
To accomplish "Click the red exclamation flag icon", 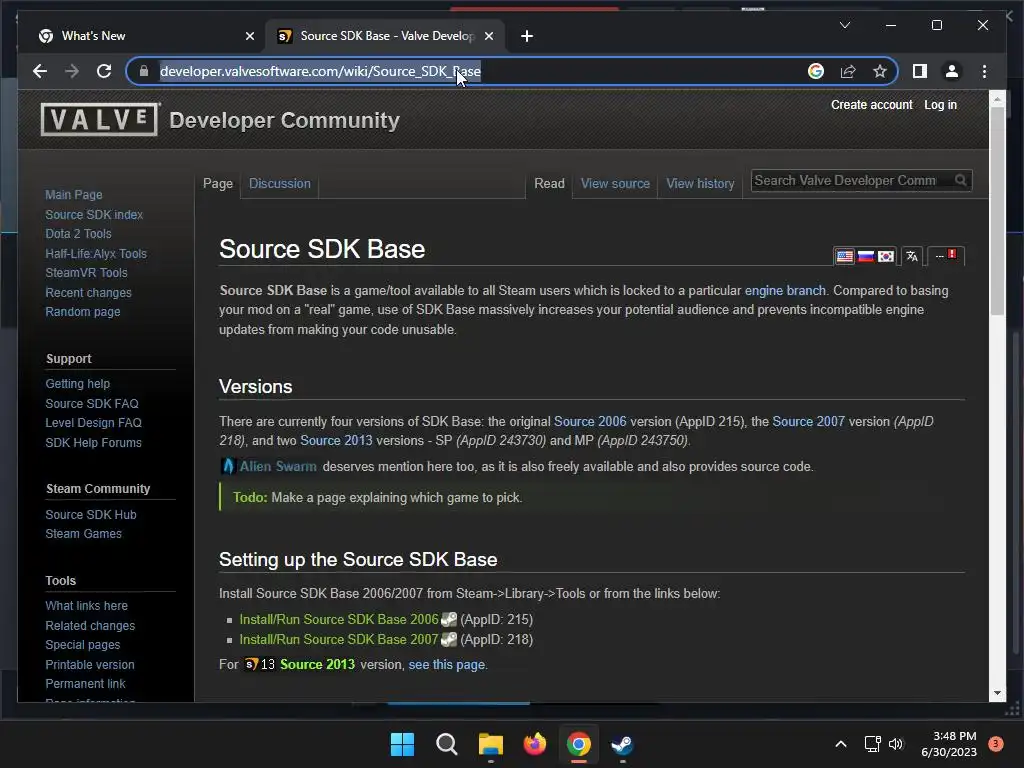I will [x=952, y=254].
